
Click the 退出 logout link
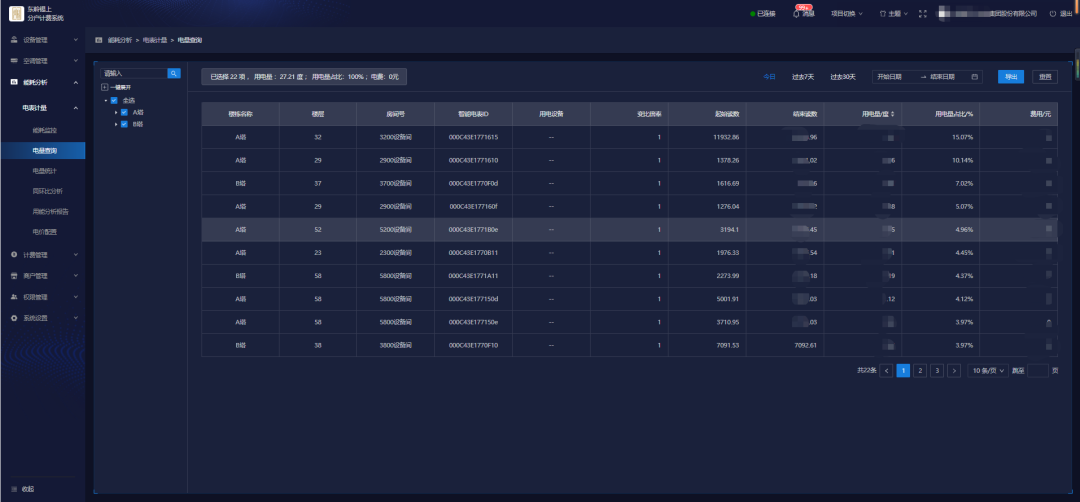[x=1067, y=14]
